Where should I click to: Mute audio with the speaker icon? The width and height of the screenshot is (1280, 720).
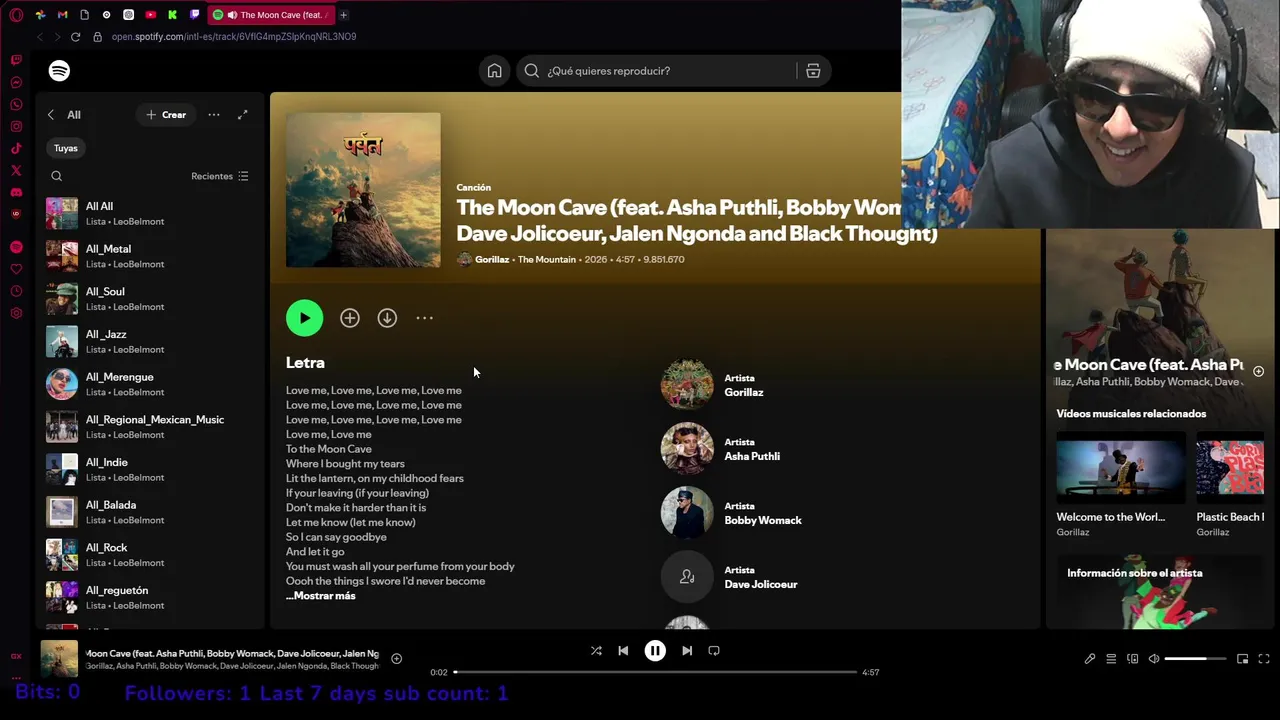click(x=1153, y=659)
